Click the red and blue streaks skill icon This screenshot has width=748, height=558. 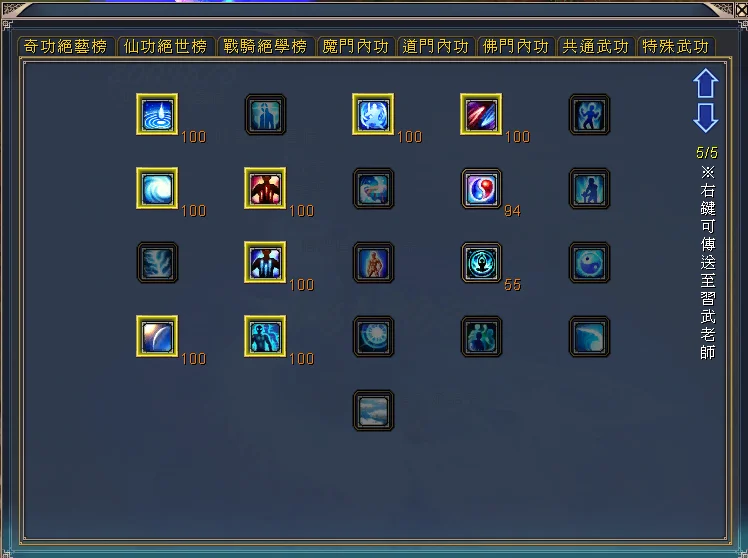[481, 114]
